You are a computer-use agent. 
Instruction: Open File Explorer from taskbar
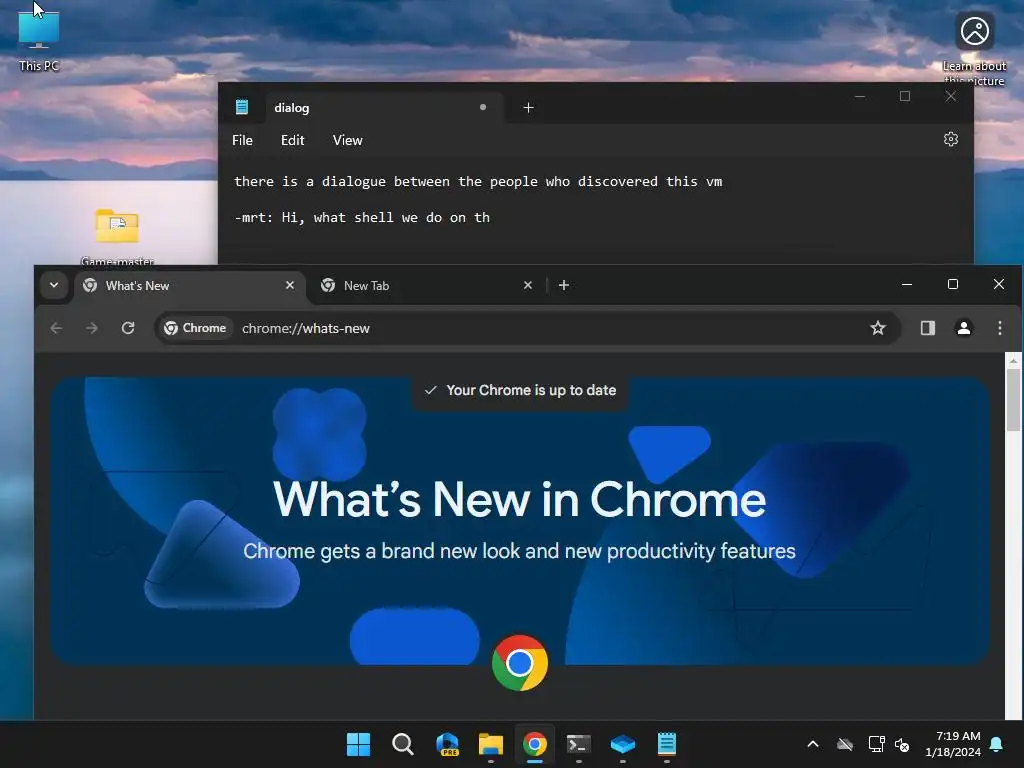[x=490, y=744]
